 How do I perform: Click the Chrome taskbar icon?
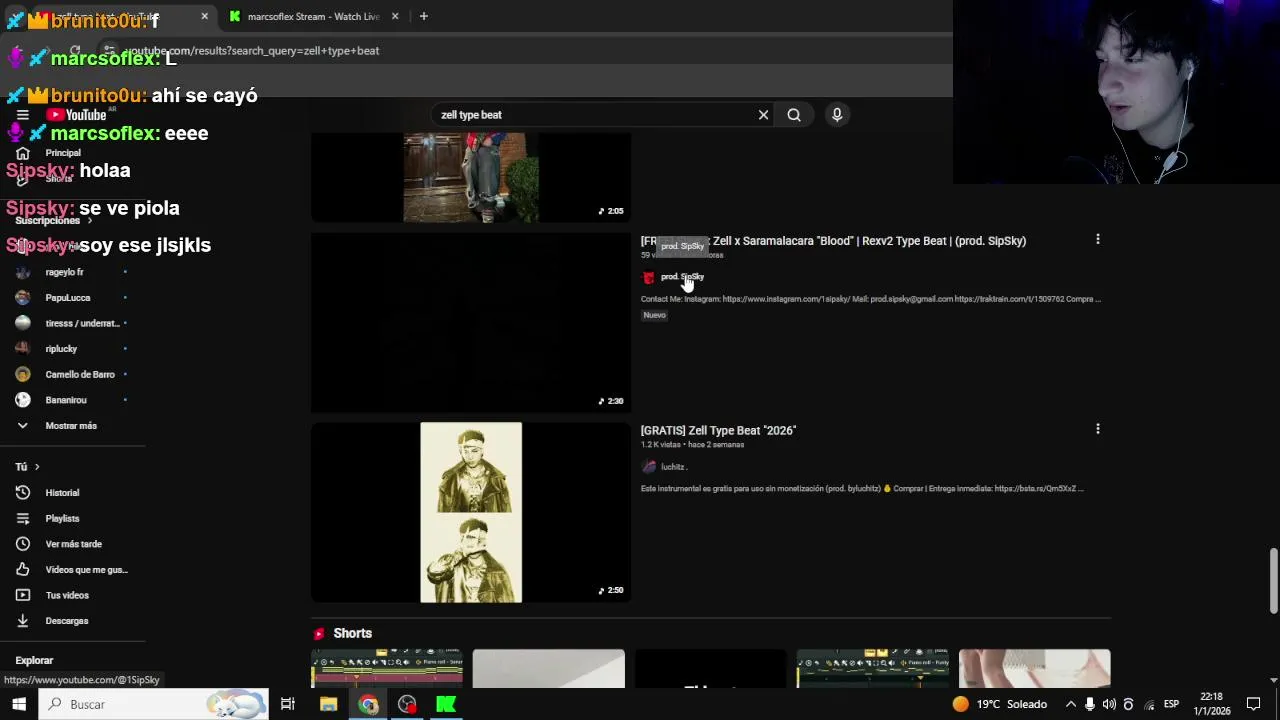pos(368,704)
